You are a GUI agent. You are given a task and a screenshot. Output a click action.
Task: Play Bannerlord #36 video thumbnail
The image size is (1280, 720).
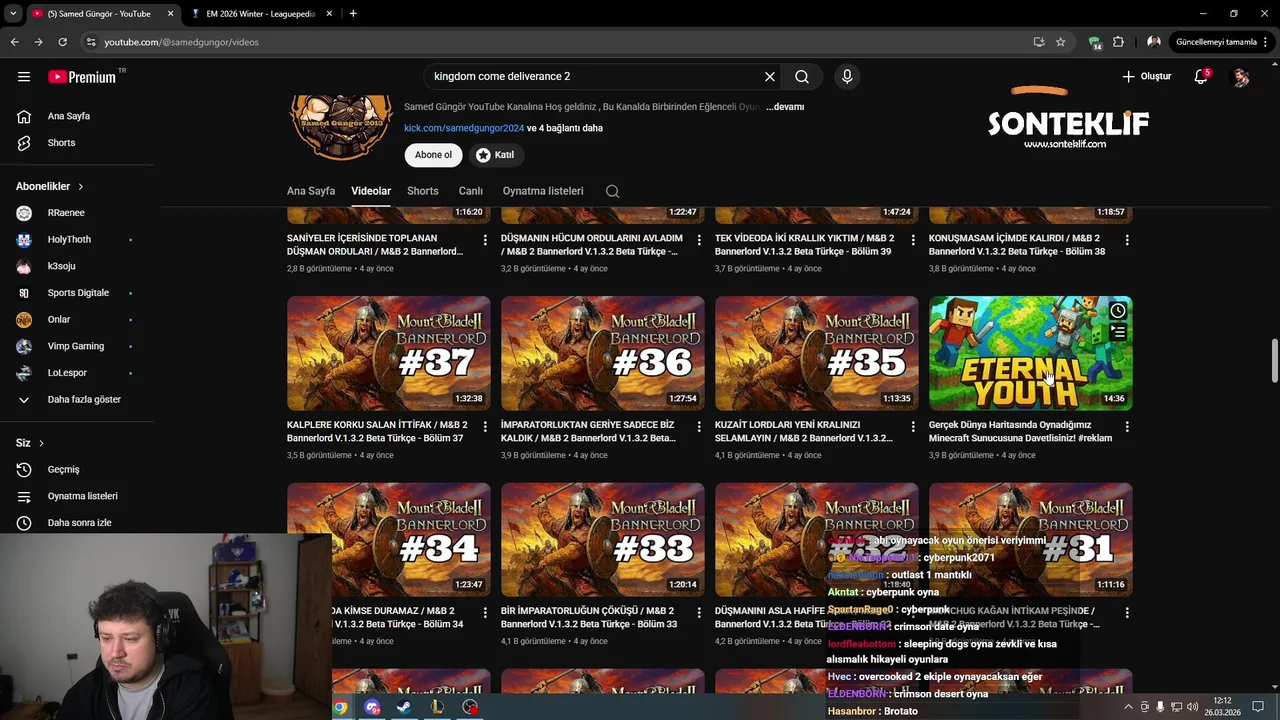[x=603, y=353]
